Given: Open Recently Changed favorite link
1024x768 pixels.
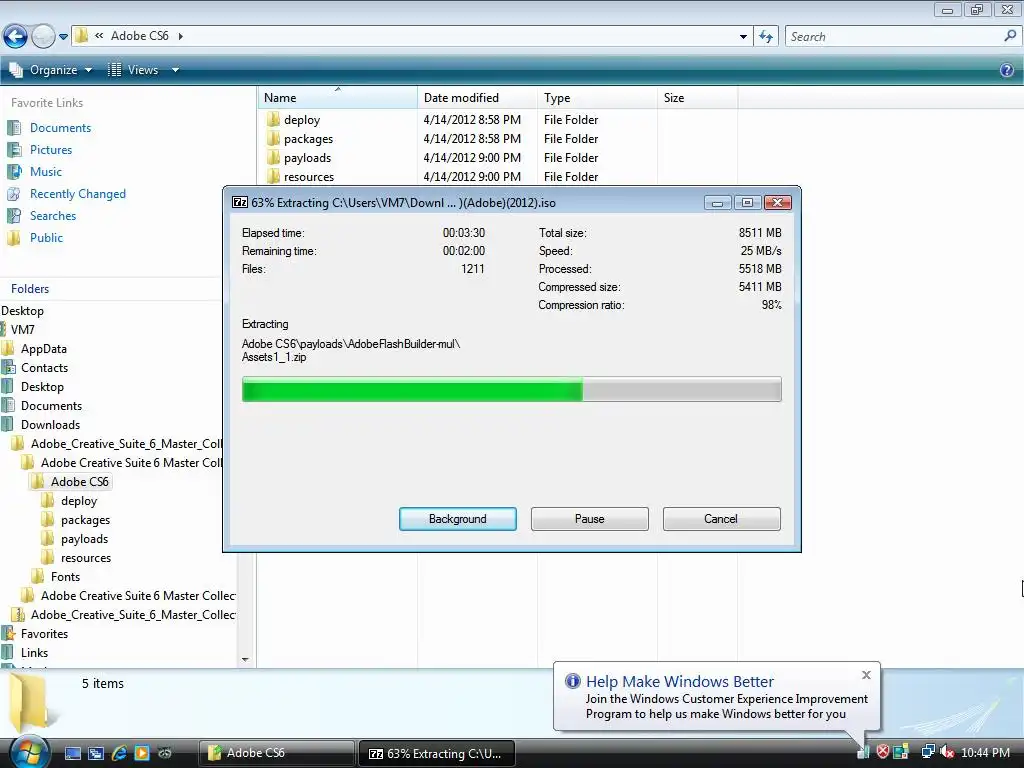Looking at the screenshot, I should 77,194.
